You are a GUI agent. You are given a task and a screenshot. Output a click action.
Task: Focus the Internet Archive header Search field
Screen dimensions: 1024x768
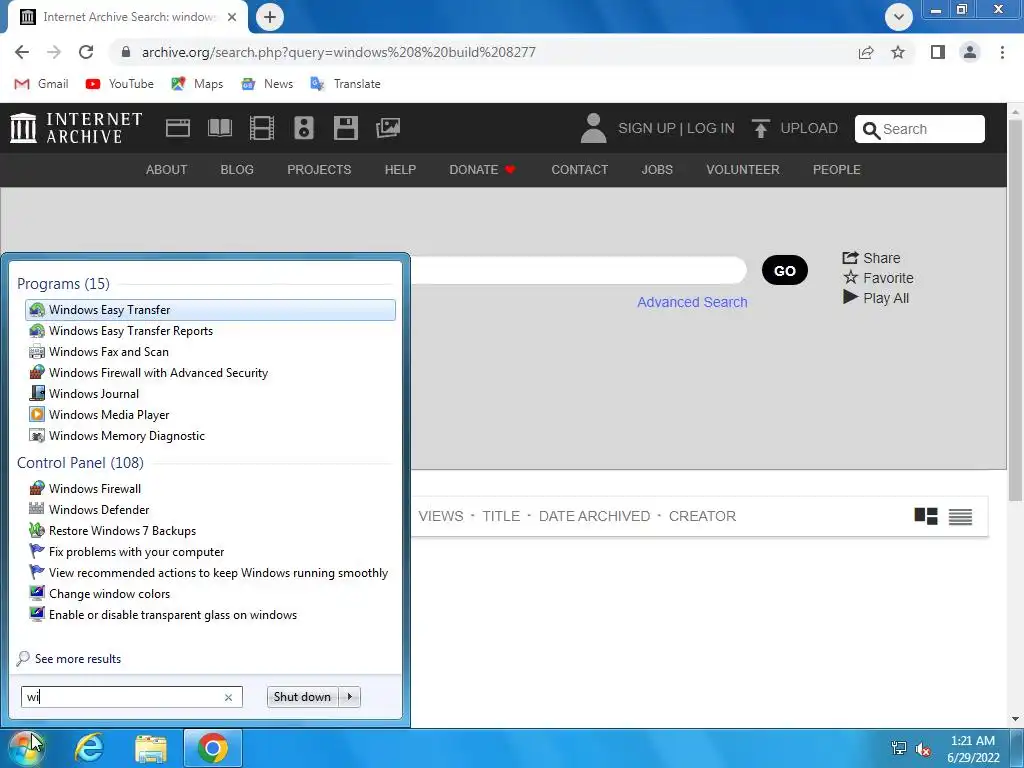[920, 129]
